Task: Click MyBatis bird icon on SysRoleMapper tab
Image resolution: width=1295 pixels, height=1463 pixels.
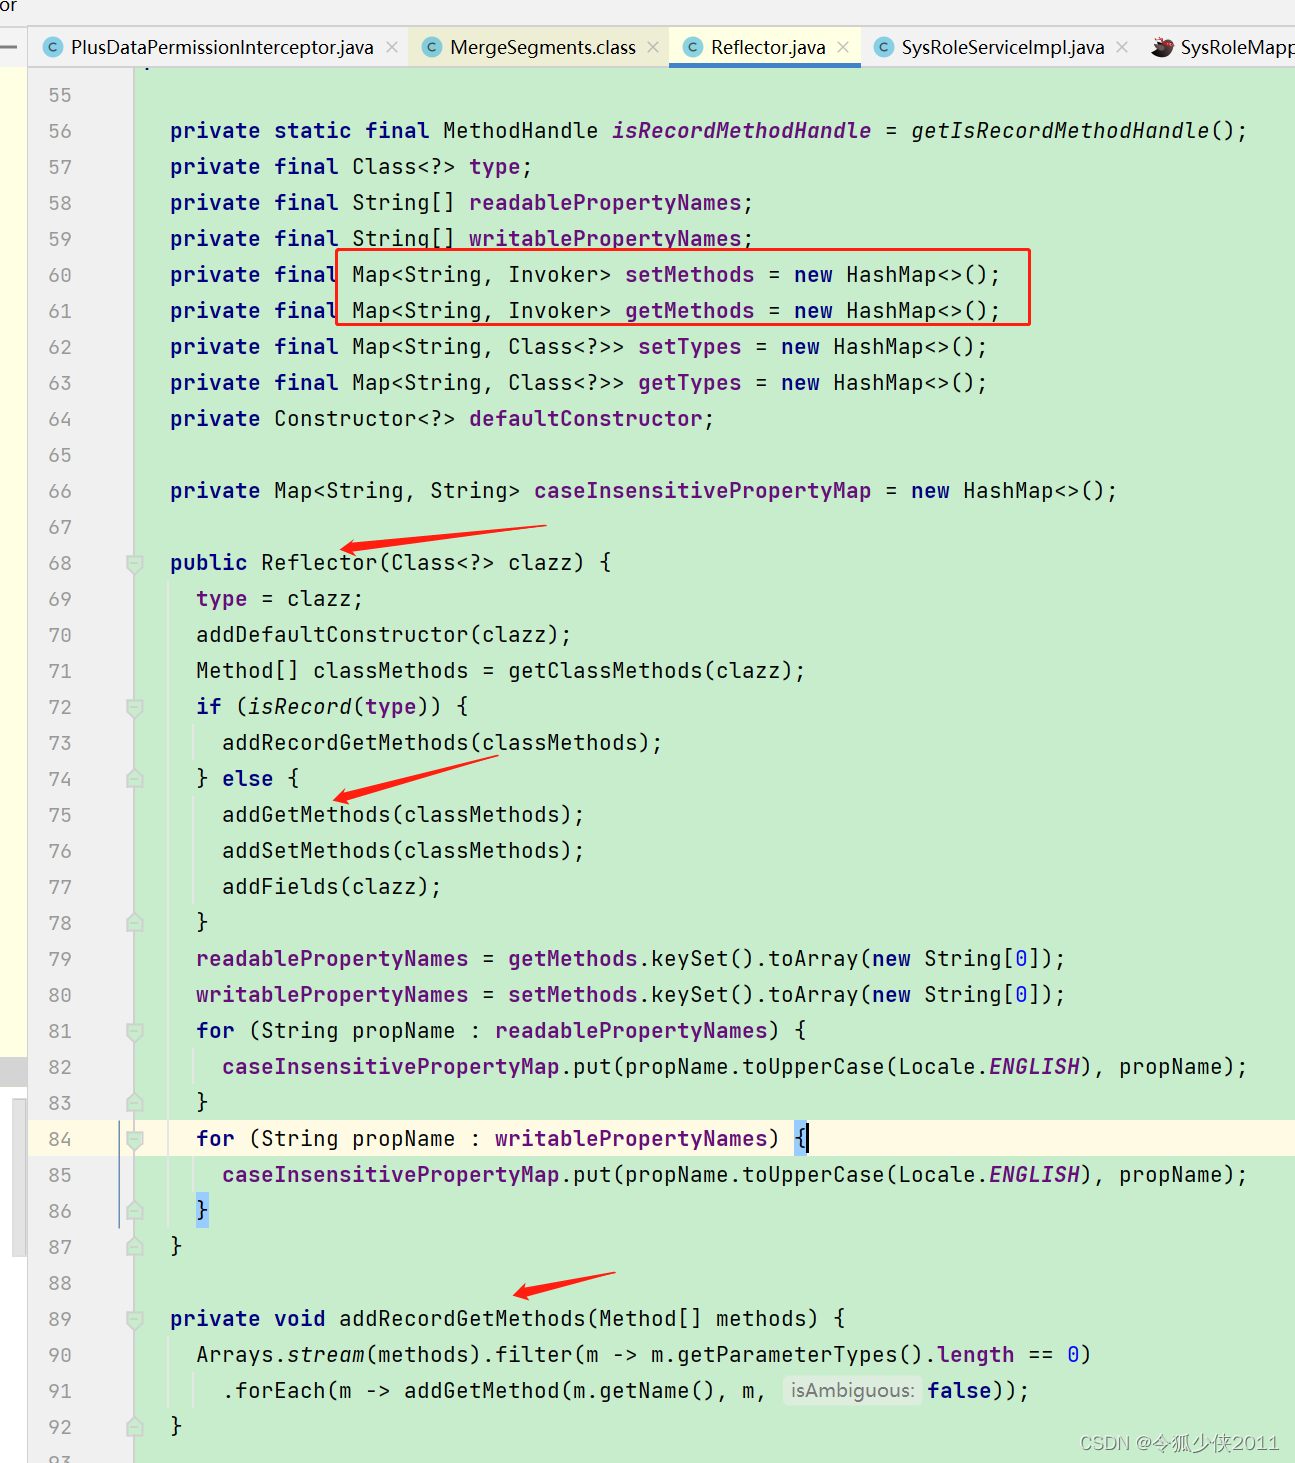Action: (x=1162, y=47)
